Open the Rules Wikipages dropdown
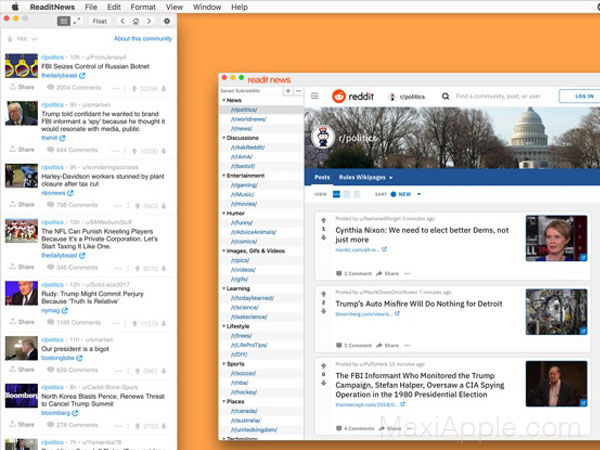The width and height of the screenshot is (600, 450). (365, 178)
